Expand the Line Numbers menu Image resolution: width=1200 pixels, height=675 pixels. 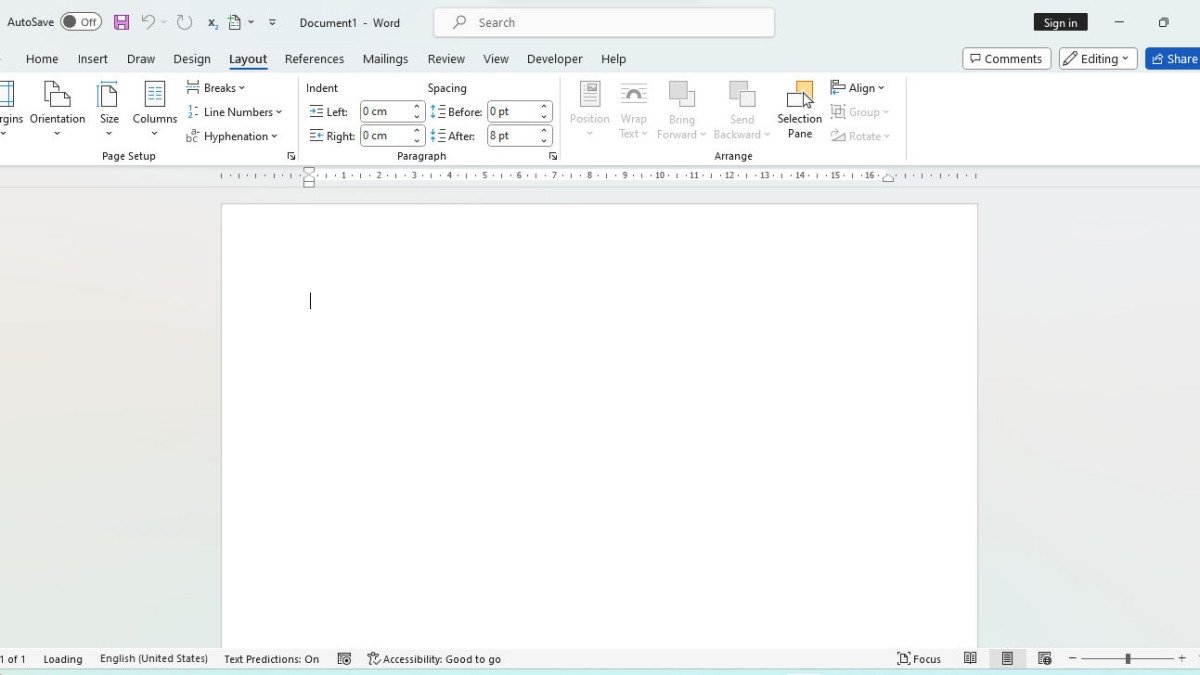click(236, 111)
